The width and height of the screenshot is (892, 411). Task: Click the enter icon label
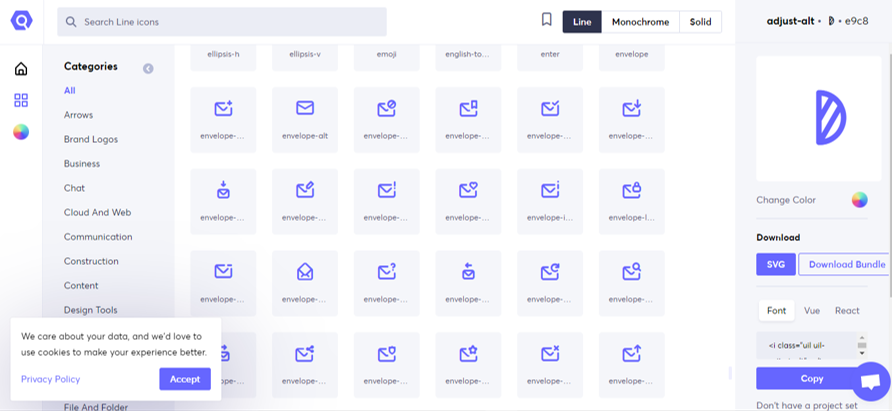[x=550, y=55]
